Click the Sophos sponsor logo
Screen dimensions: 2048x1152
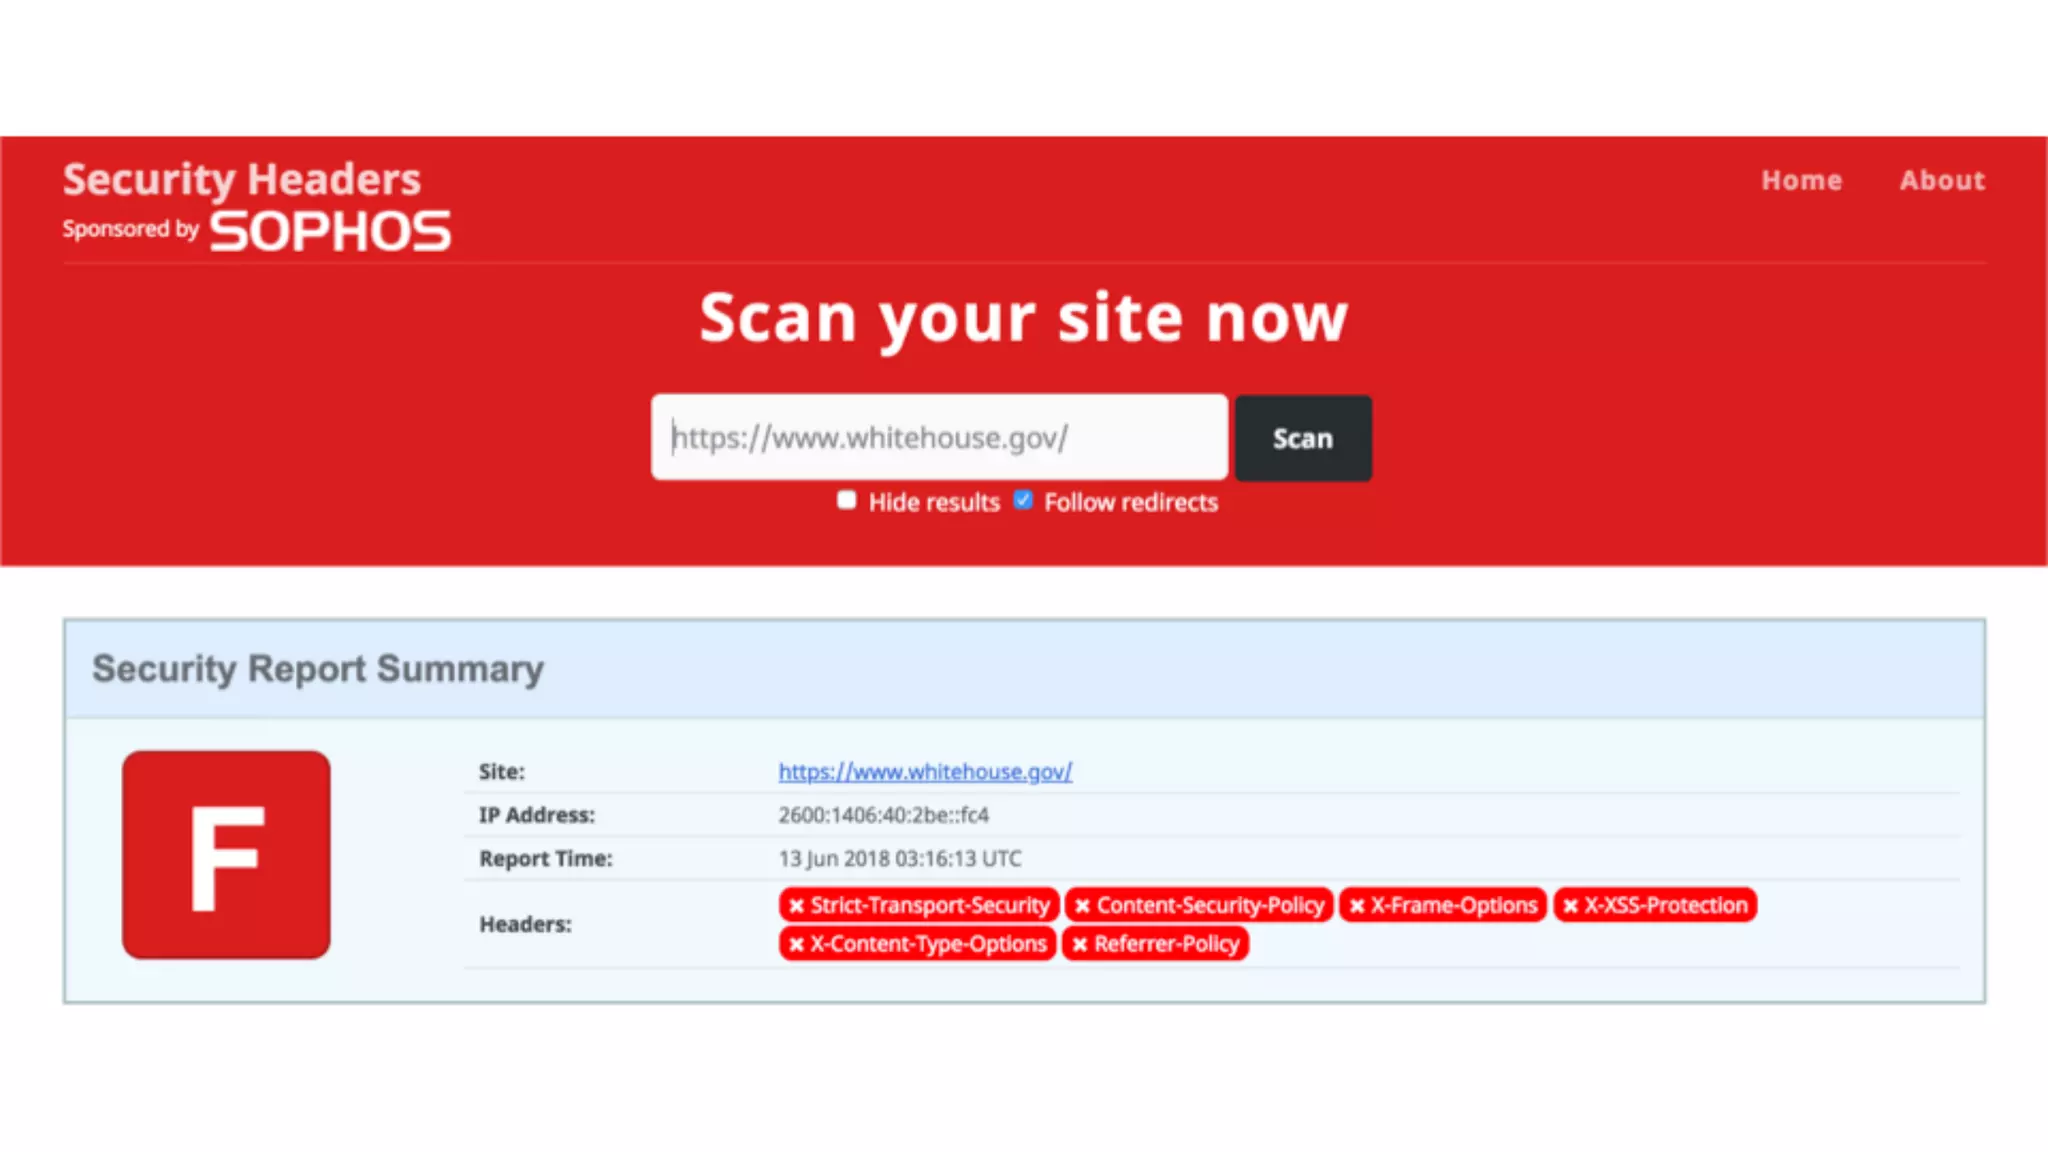tap(330, 231)
